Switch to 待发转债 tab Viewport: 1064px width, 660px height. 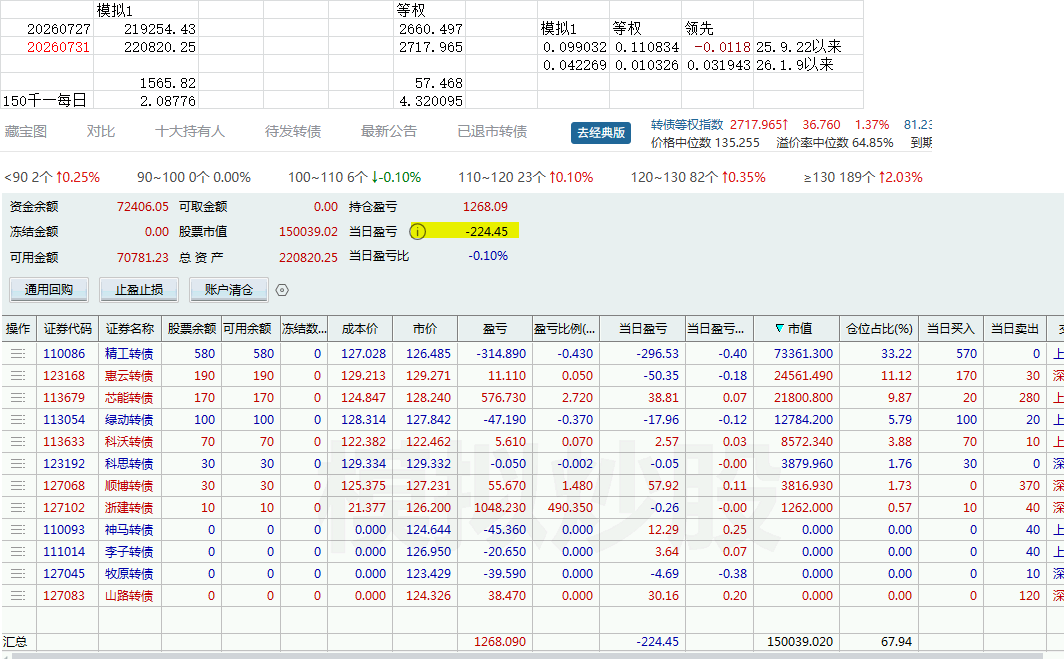point(293,131)
